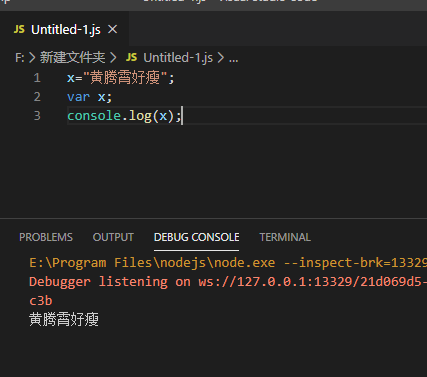Expand the chevron after 新建文件夹 breadcrumb
The image size is (427, 377).
[x=113, y=58]
